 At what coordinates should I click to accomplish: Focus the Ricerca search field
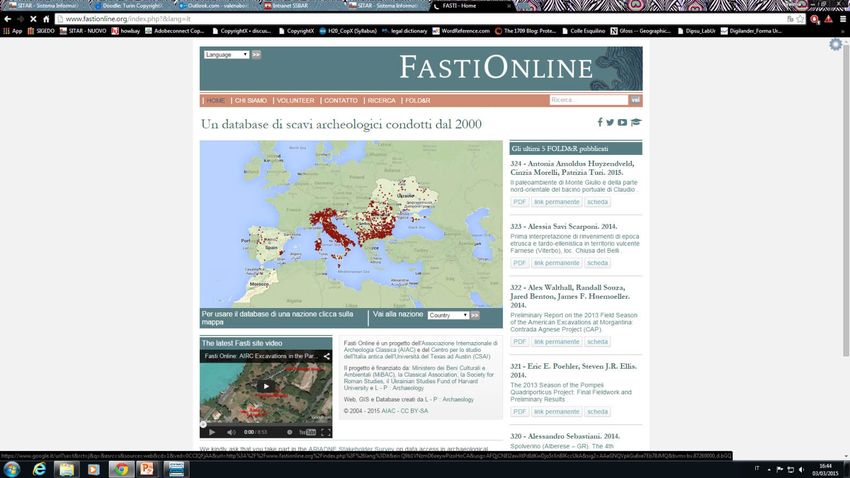(x=589, y=100)
